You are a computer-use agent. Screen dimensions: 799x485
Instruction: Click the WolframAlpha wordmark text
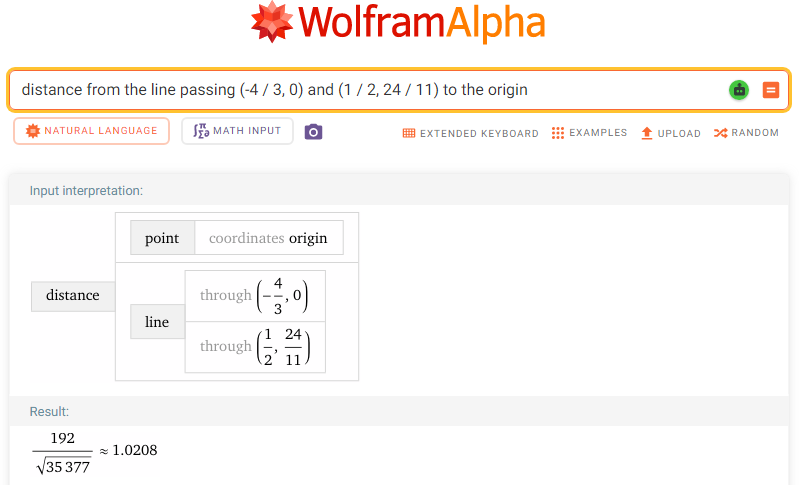click(x=421, y=23)
